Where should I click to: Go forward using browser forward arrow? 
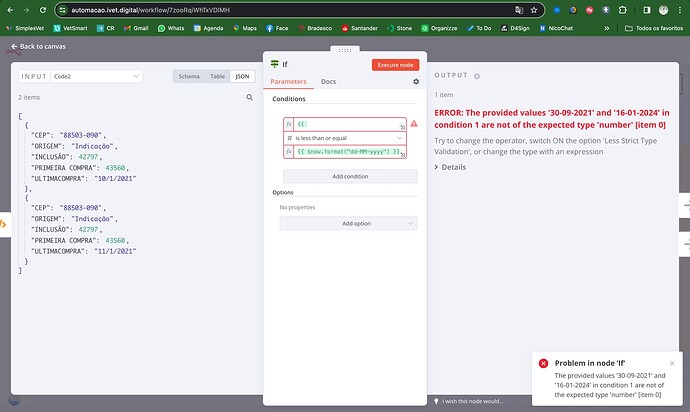click(x=26, y=10)
